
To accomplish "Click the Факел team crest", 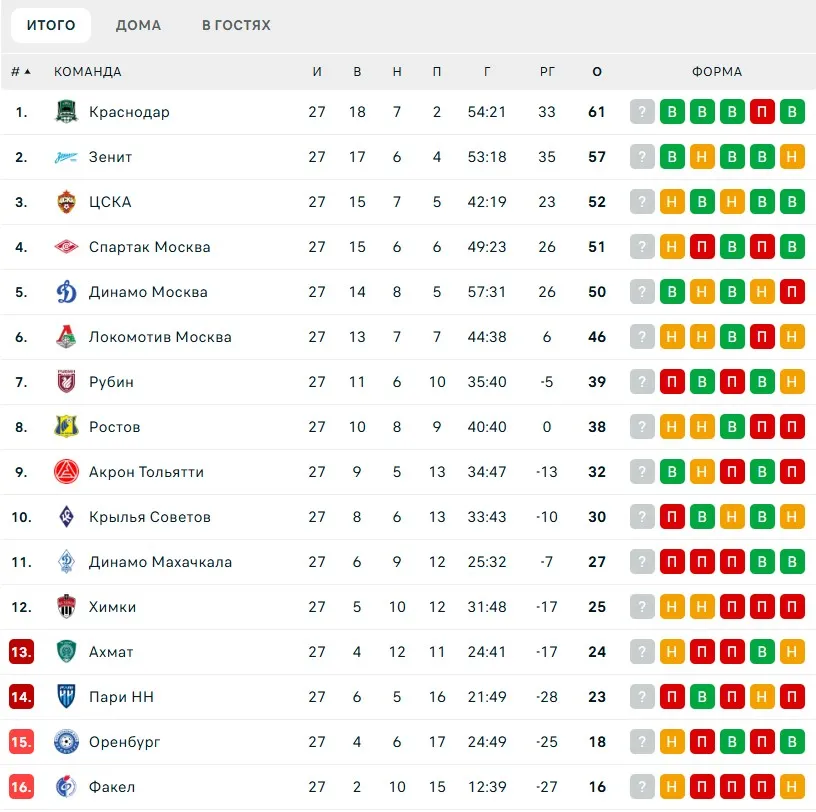I will coord(66,787).
